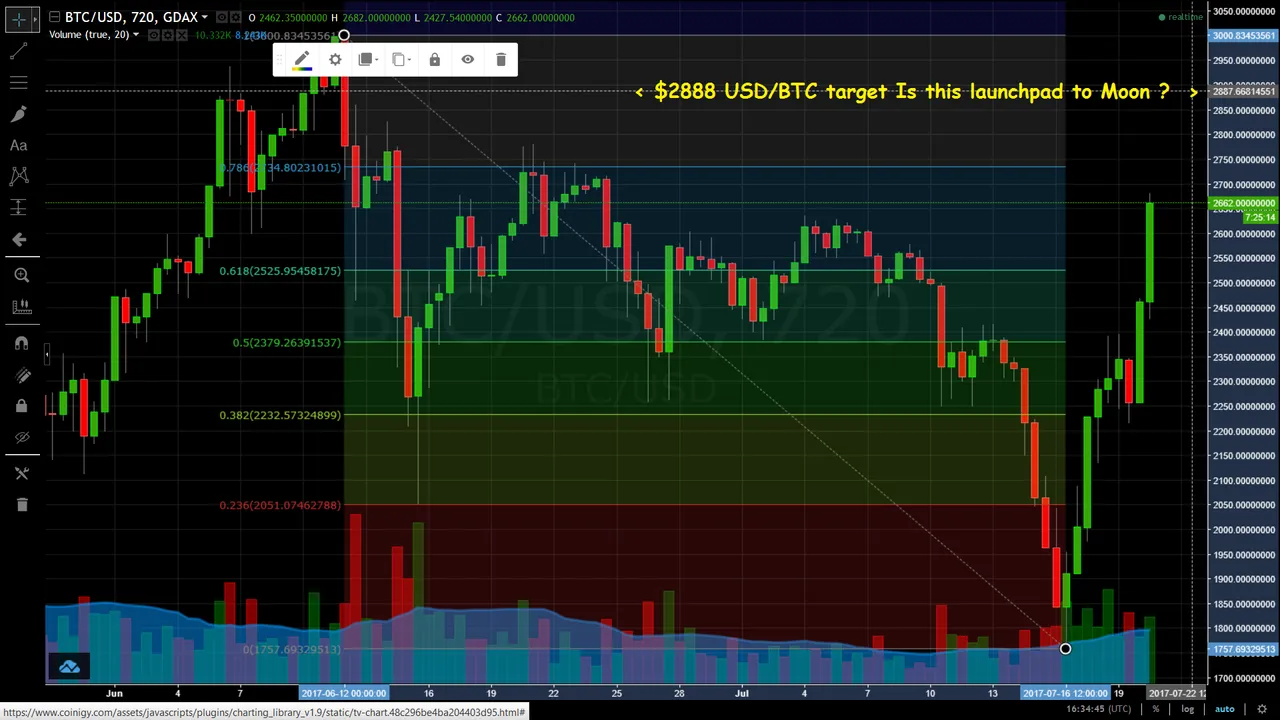The width and height of the screenshot is (1280, 720).
Task: Open Volume indicator settings gear
Action: (x=168, y=35)
